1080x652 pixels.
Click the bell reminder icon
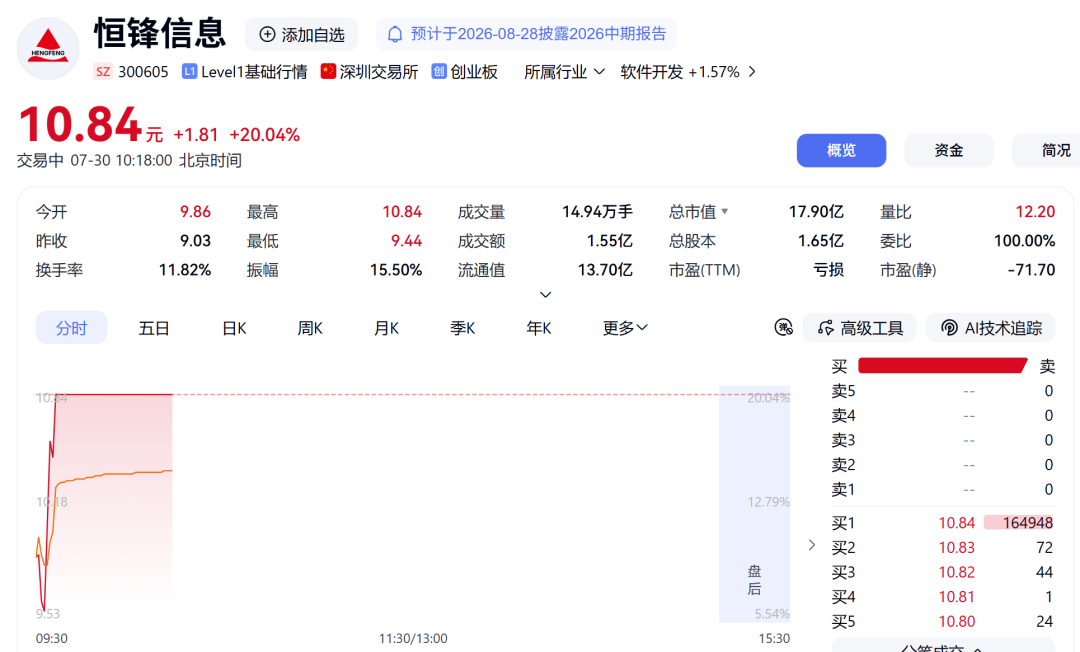click(395, 34)
